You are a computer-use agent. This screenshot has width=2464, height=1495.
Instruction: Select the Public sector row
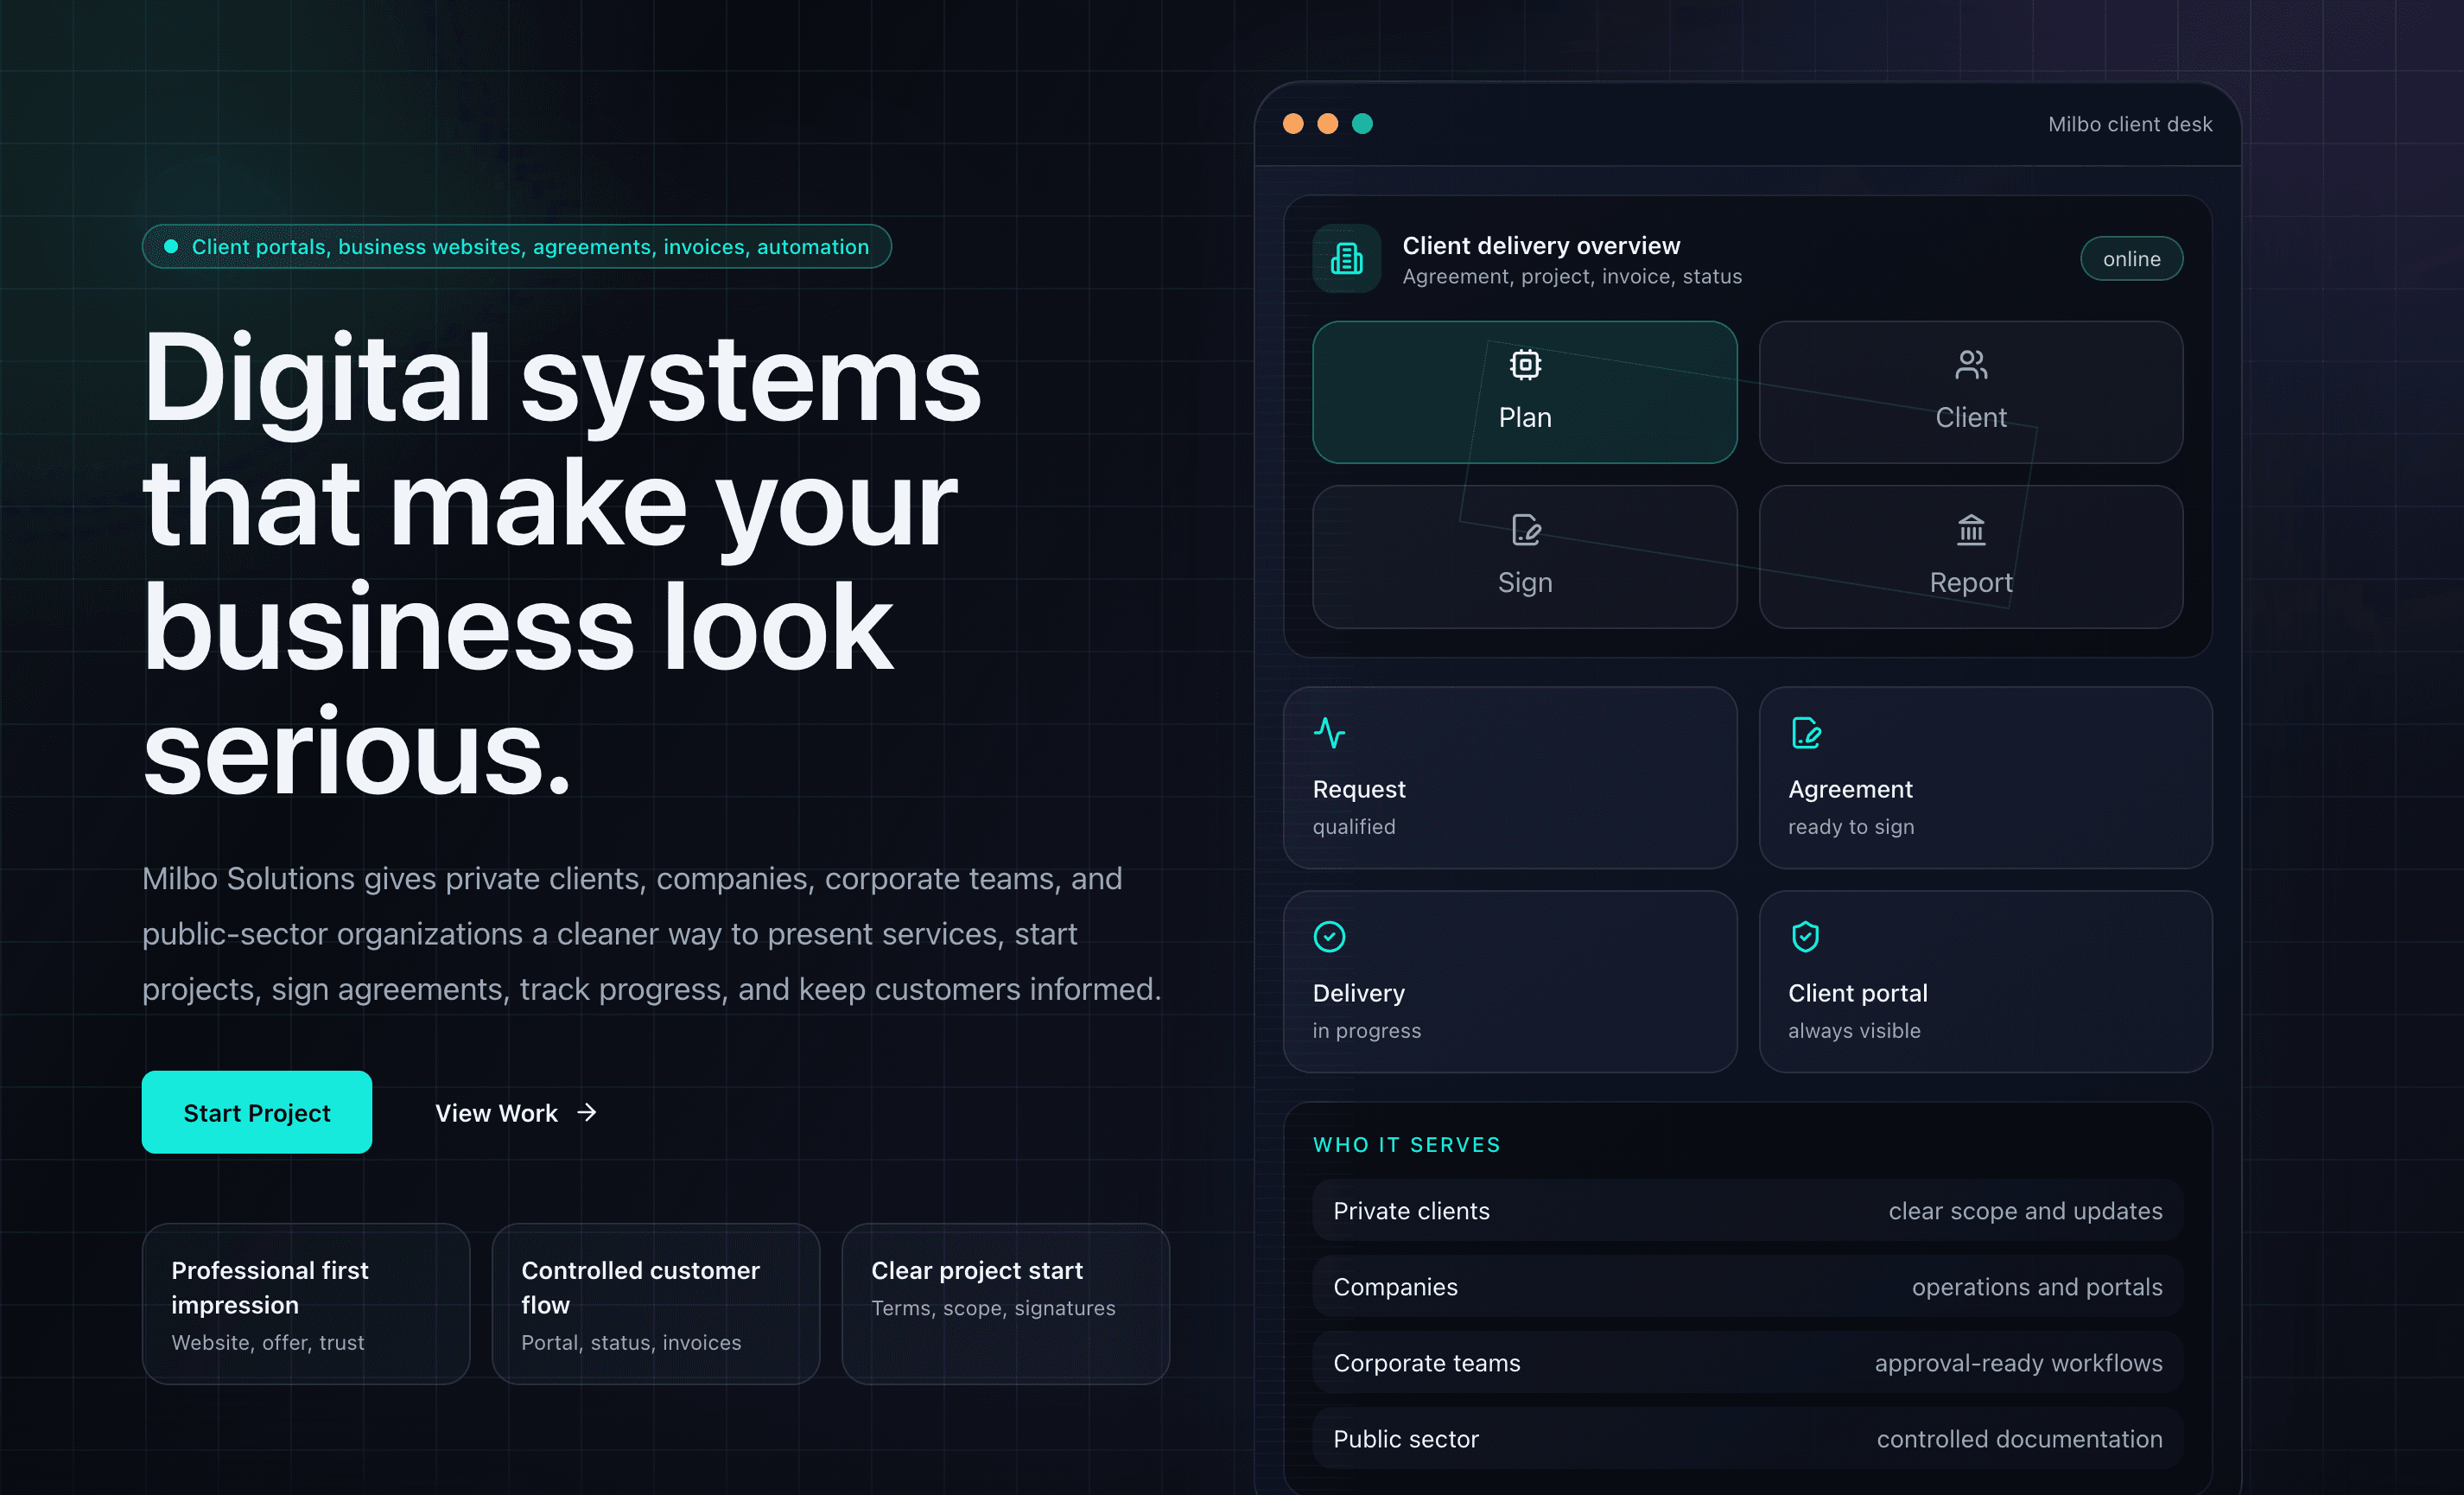point(1747,1438)
